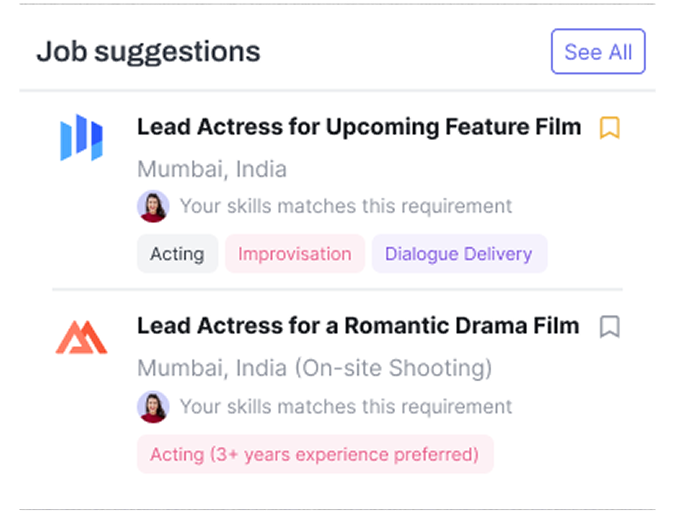This screenshot has height=513, width=675.
Task: Select the Acting 3+ years experience tag
Action: click(315, 454)
